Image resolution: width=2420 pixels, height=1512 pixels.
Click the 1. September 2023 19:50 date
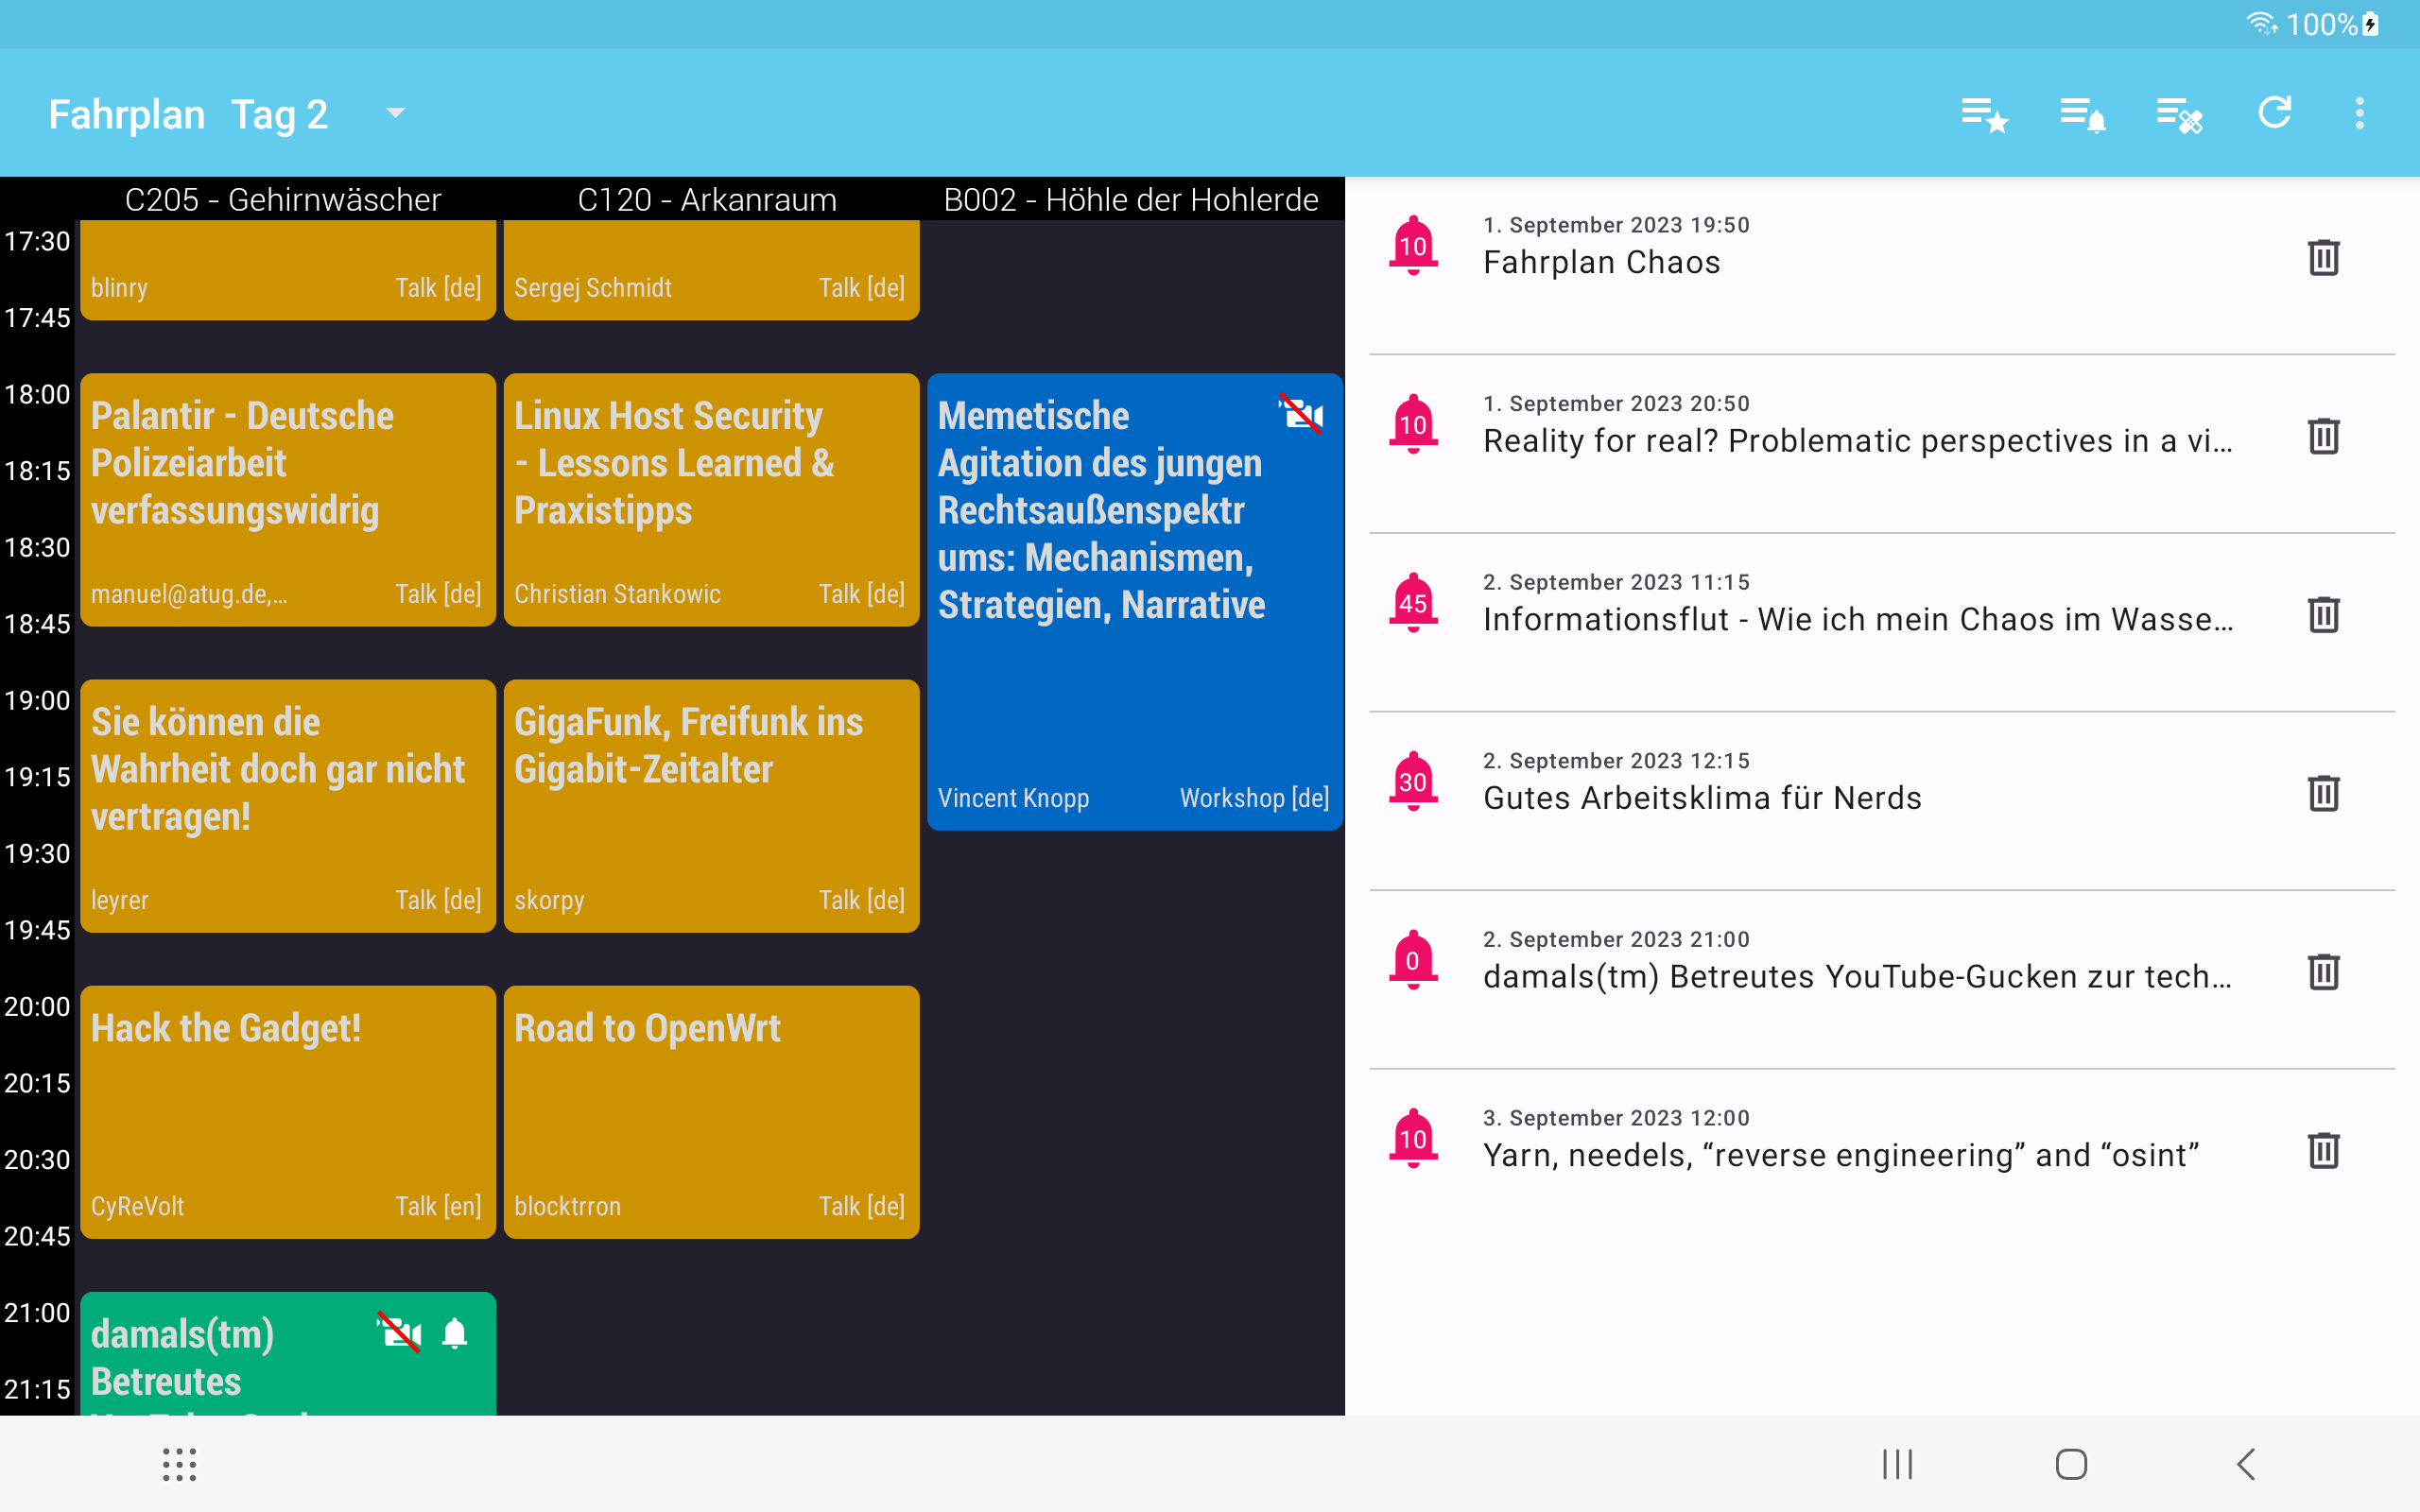(x=1616, y=225)
